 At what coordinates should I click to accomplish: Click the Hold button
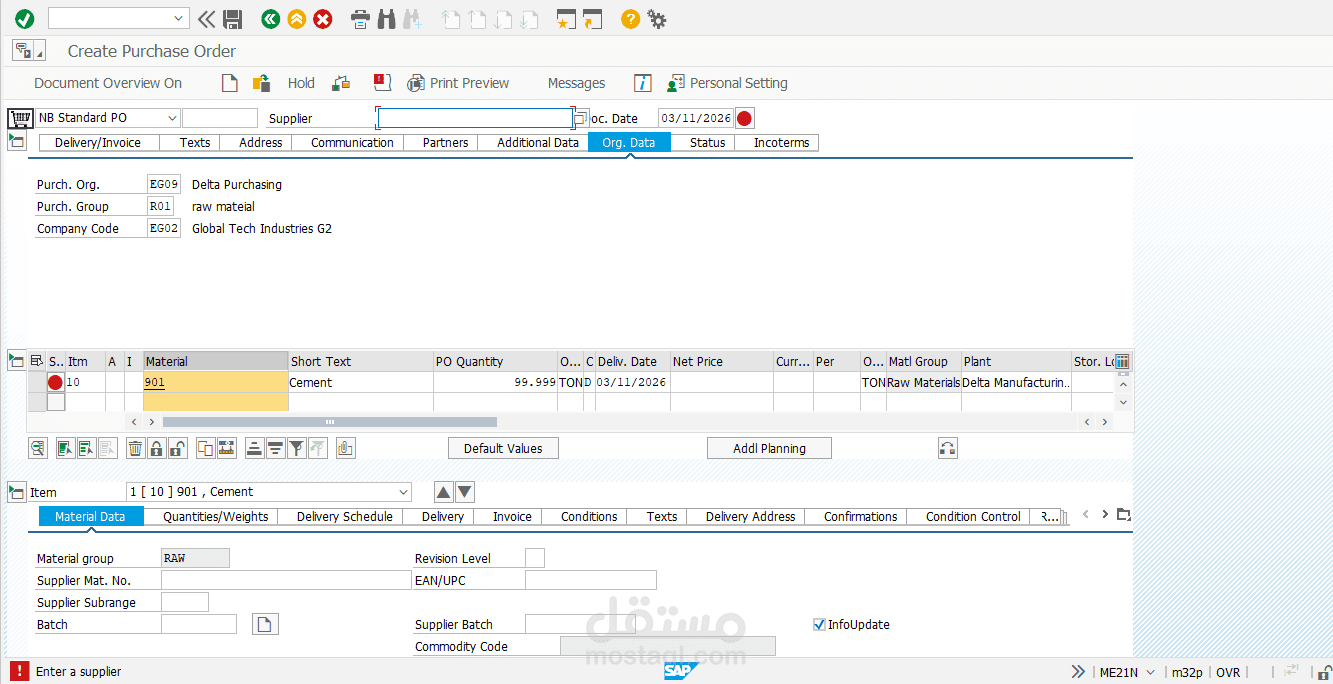click(x=301, y=83)
